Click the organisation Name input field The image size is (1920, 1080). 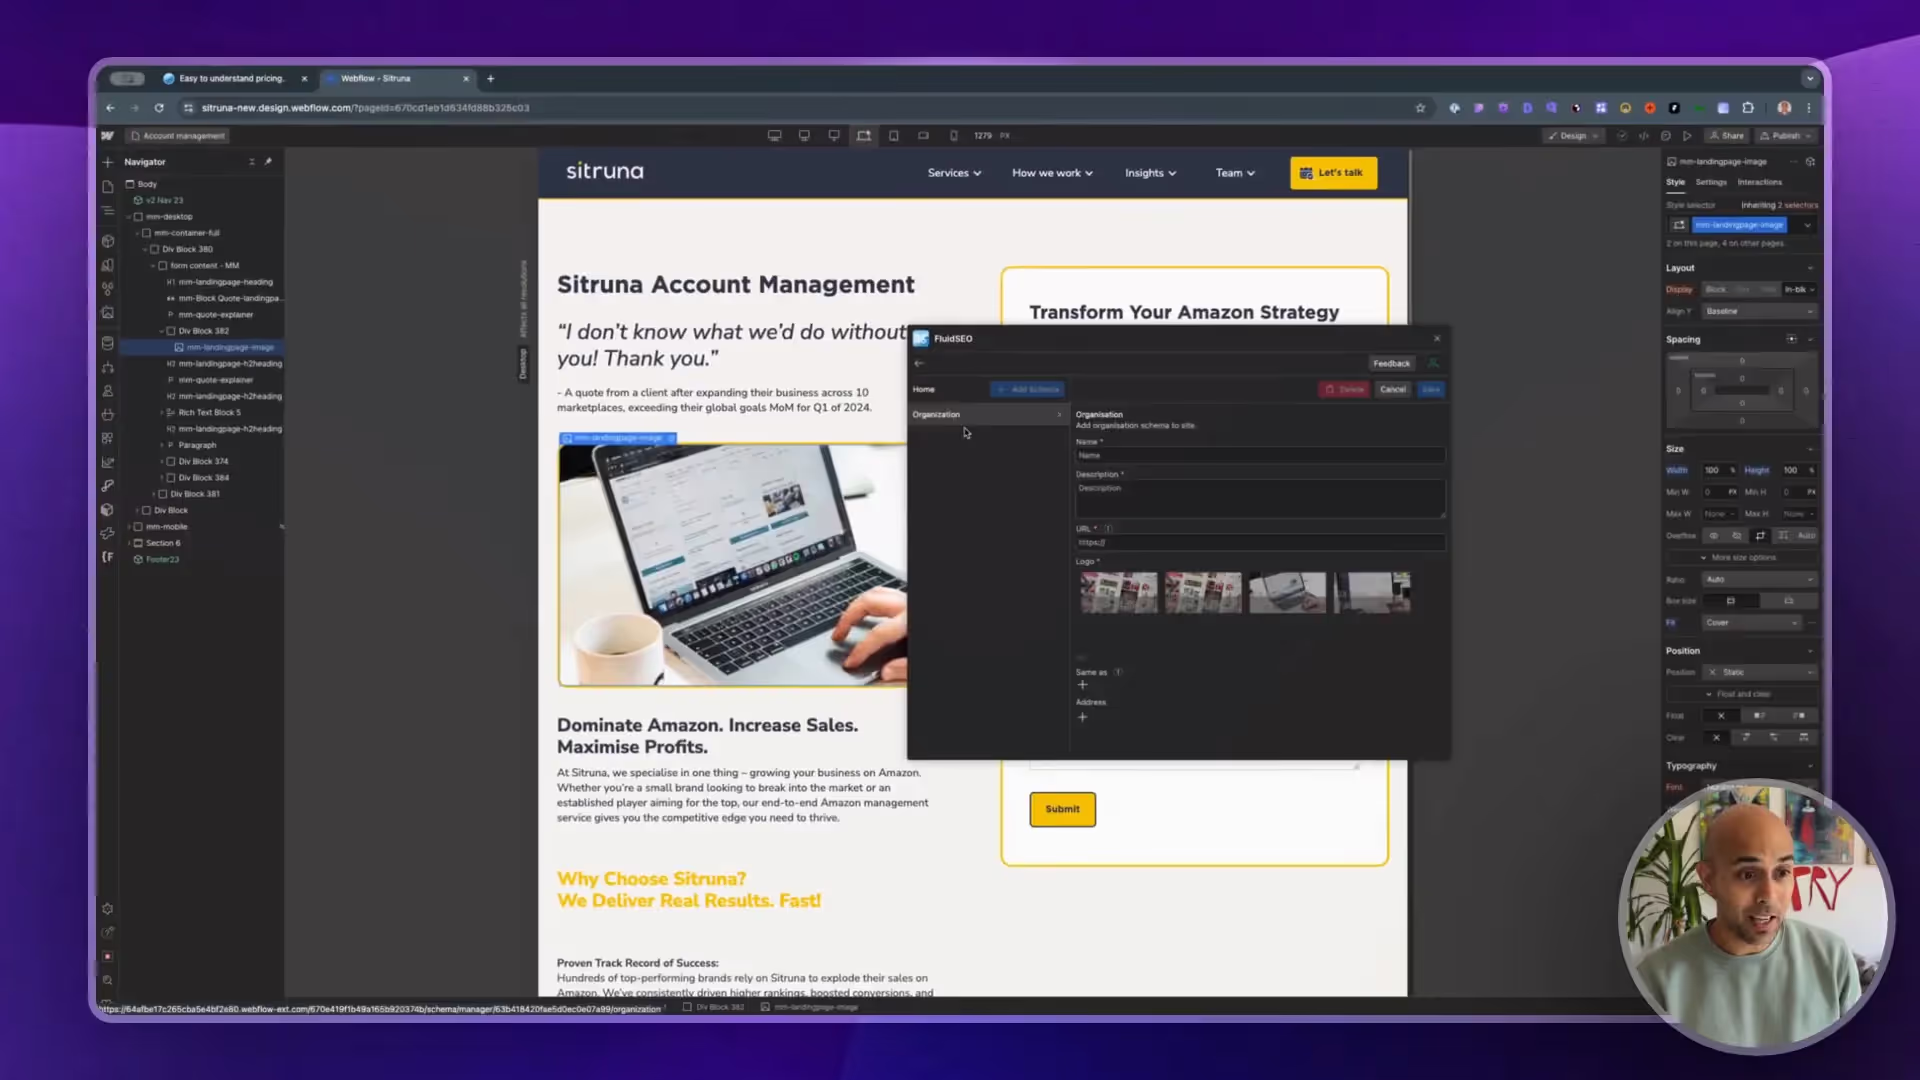point(1260,456)
